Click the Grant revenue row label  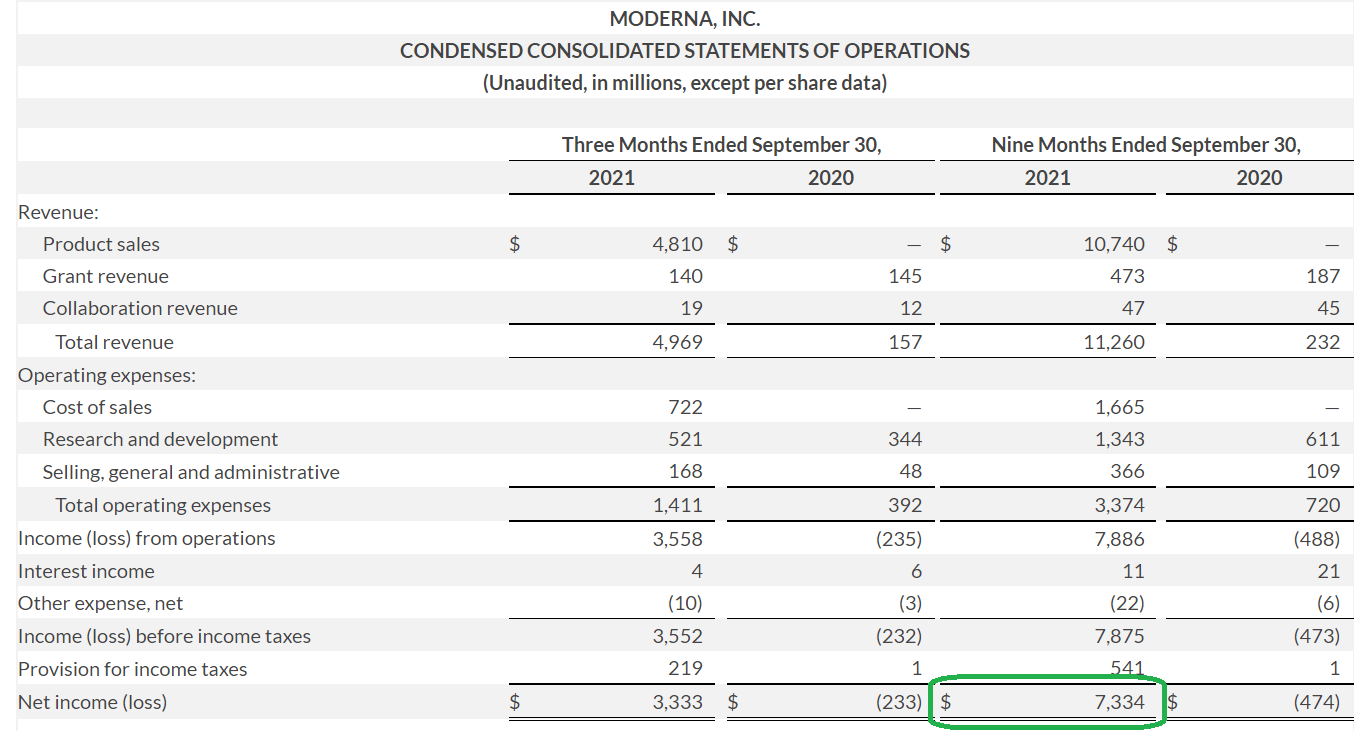point(106,276)
